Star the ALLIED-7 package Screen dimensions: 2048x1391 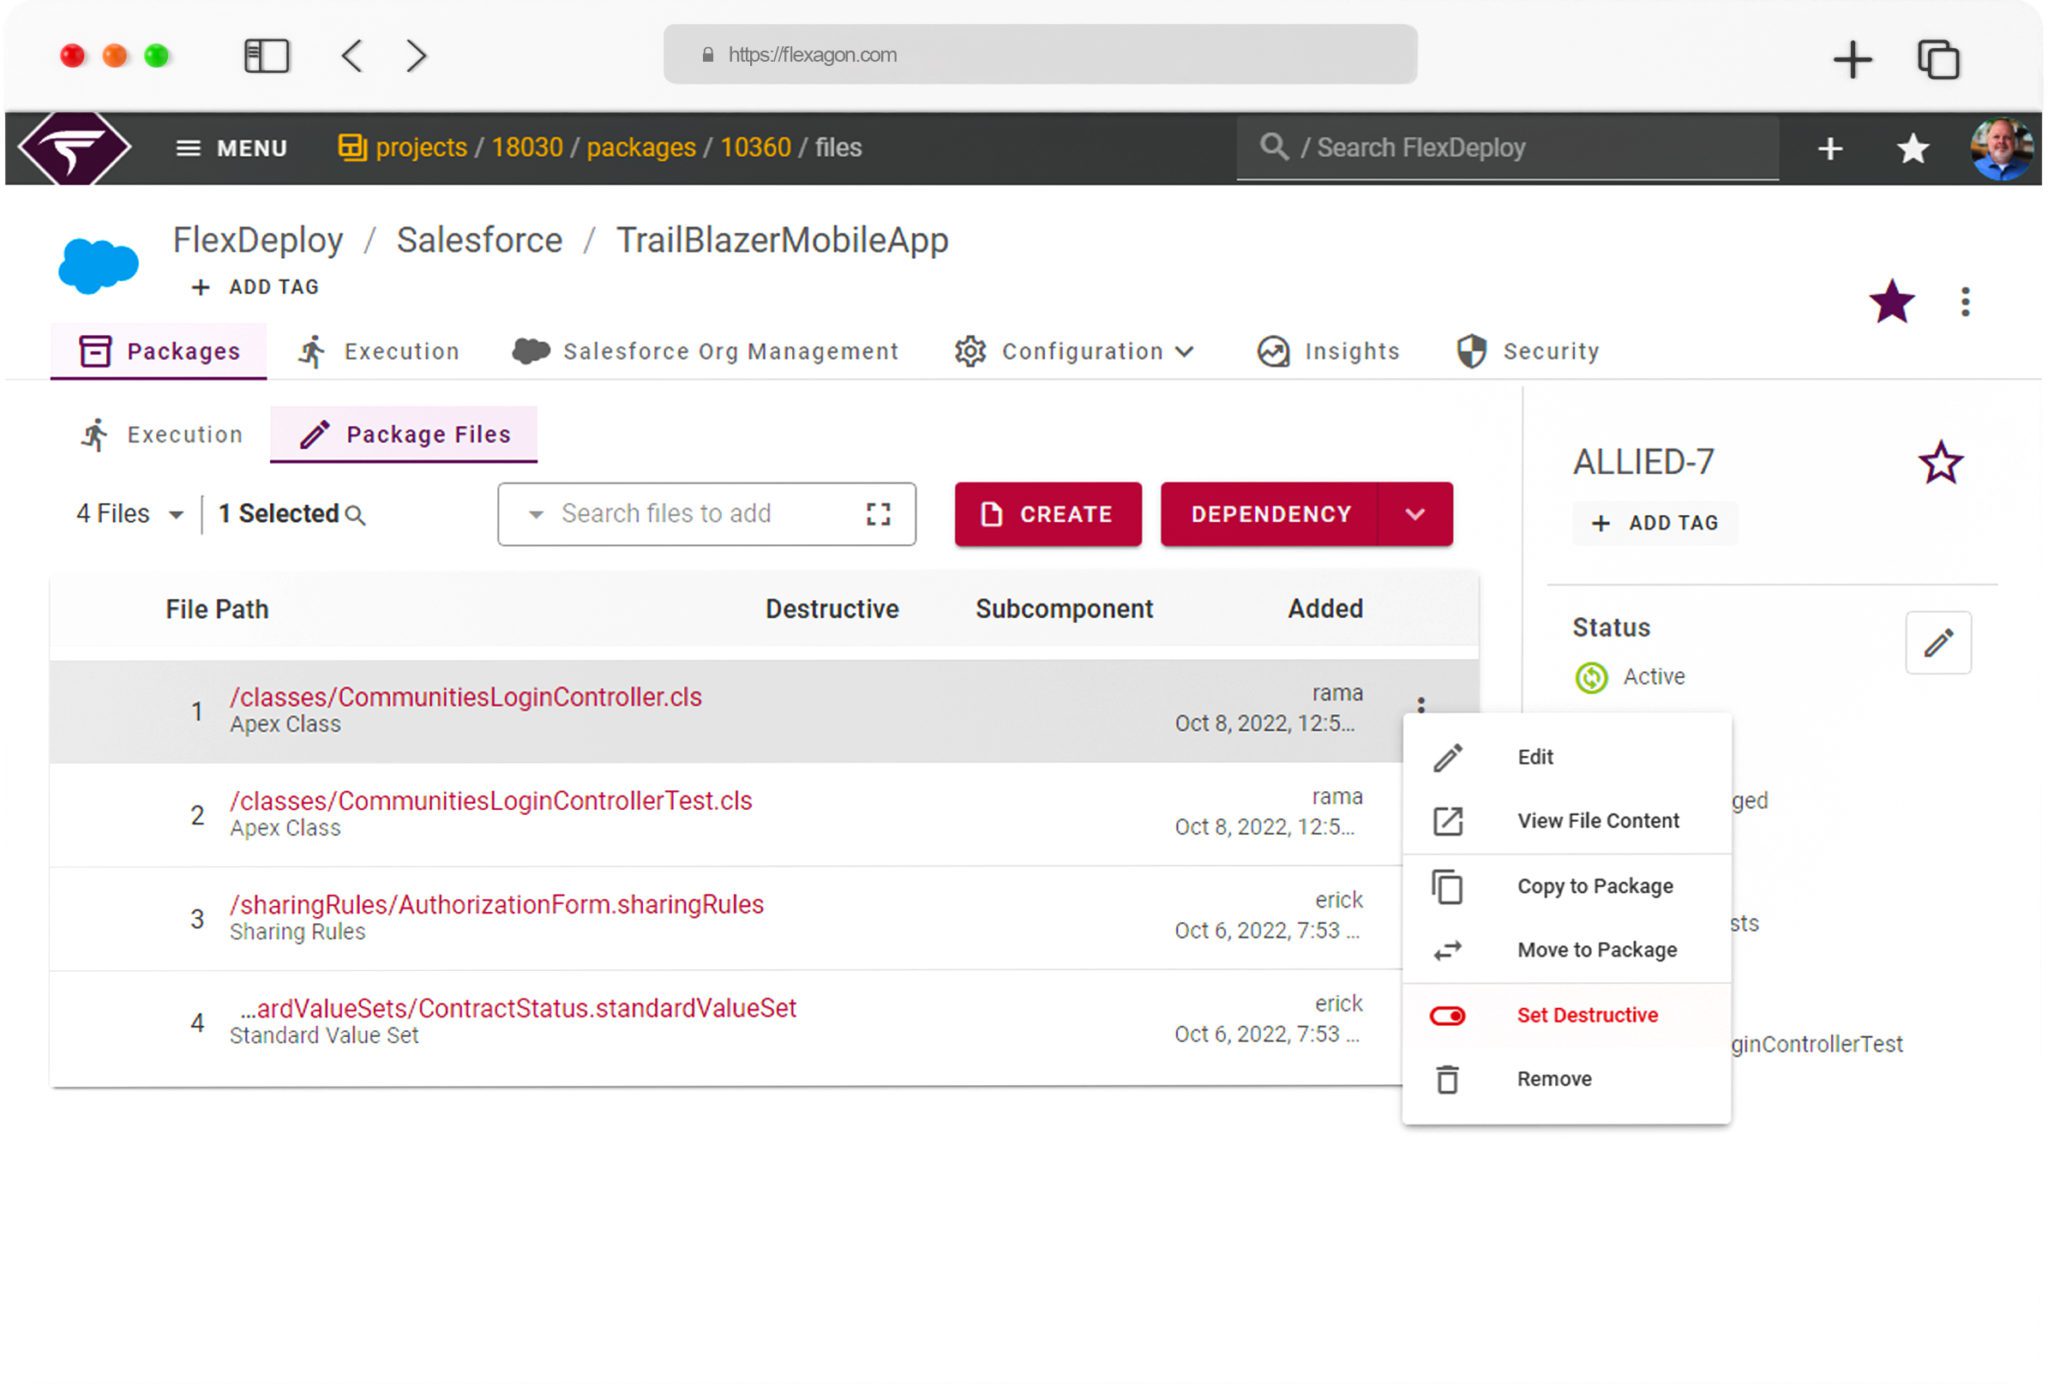click(1941, 461)
